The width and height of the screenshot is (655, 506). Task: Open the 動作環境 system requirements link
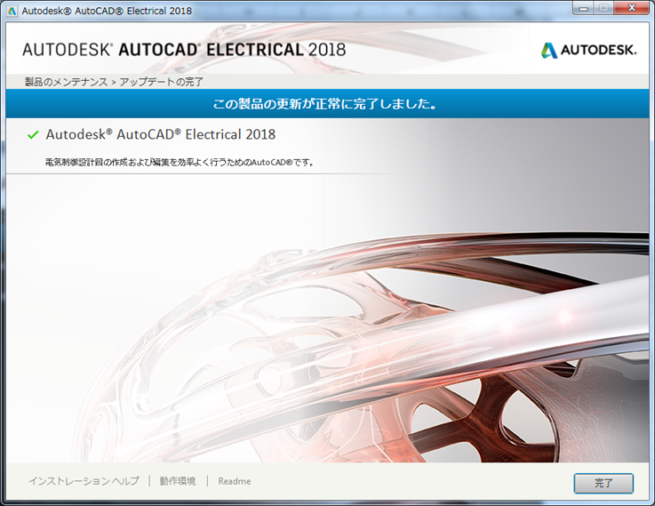pos(178,481)
